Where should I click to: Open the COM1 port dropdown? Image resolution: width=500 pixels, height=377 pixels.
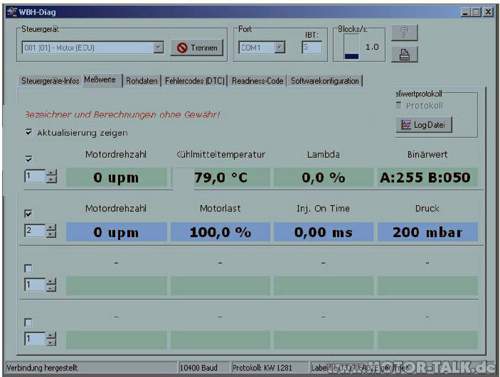click(279, 47)
